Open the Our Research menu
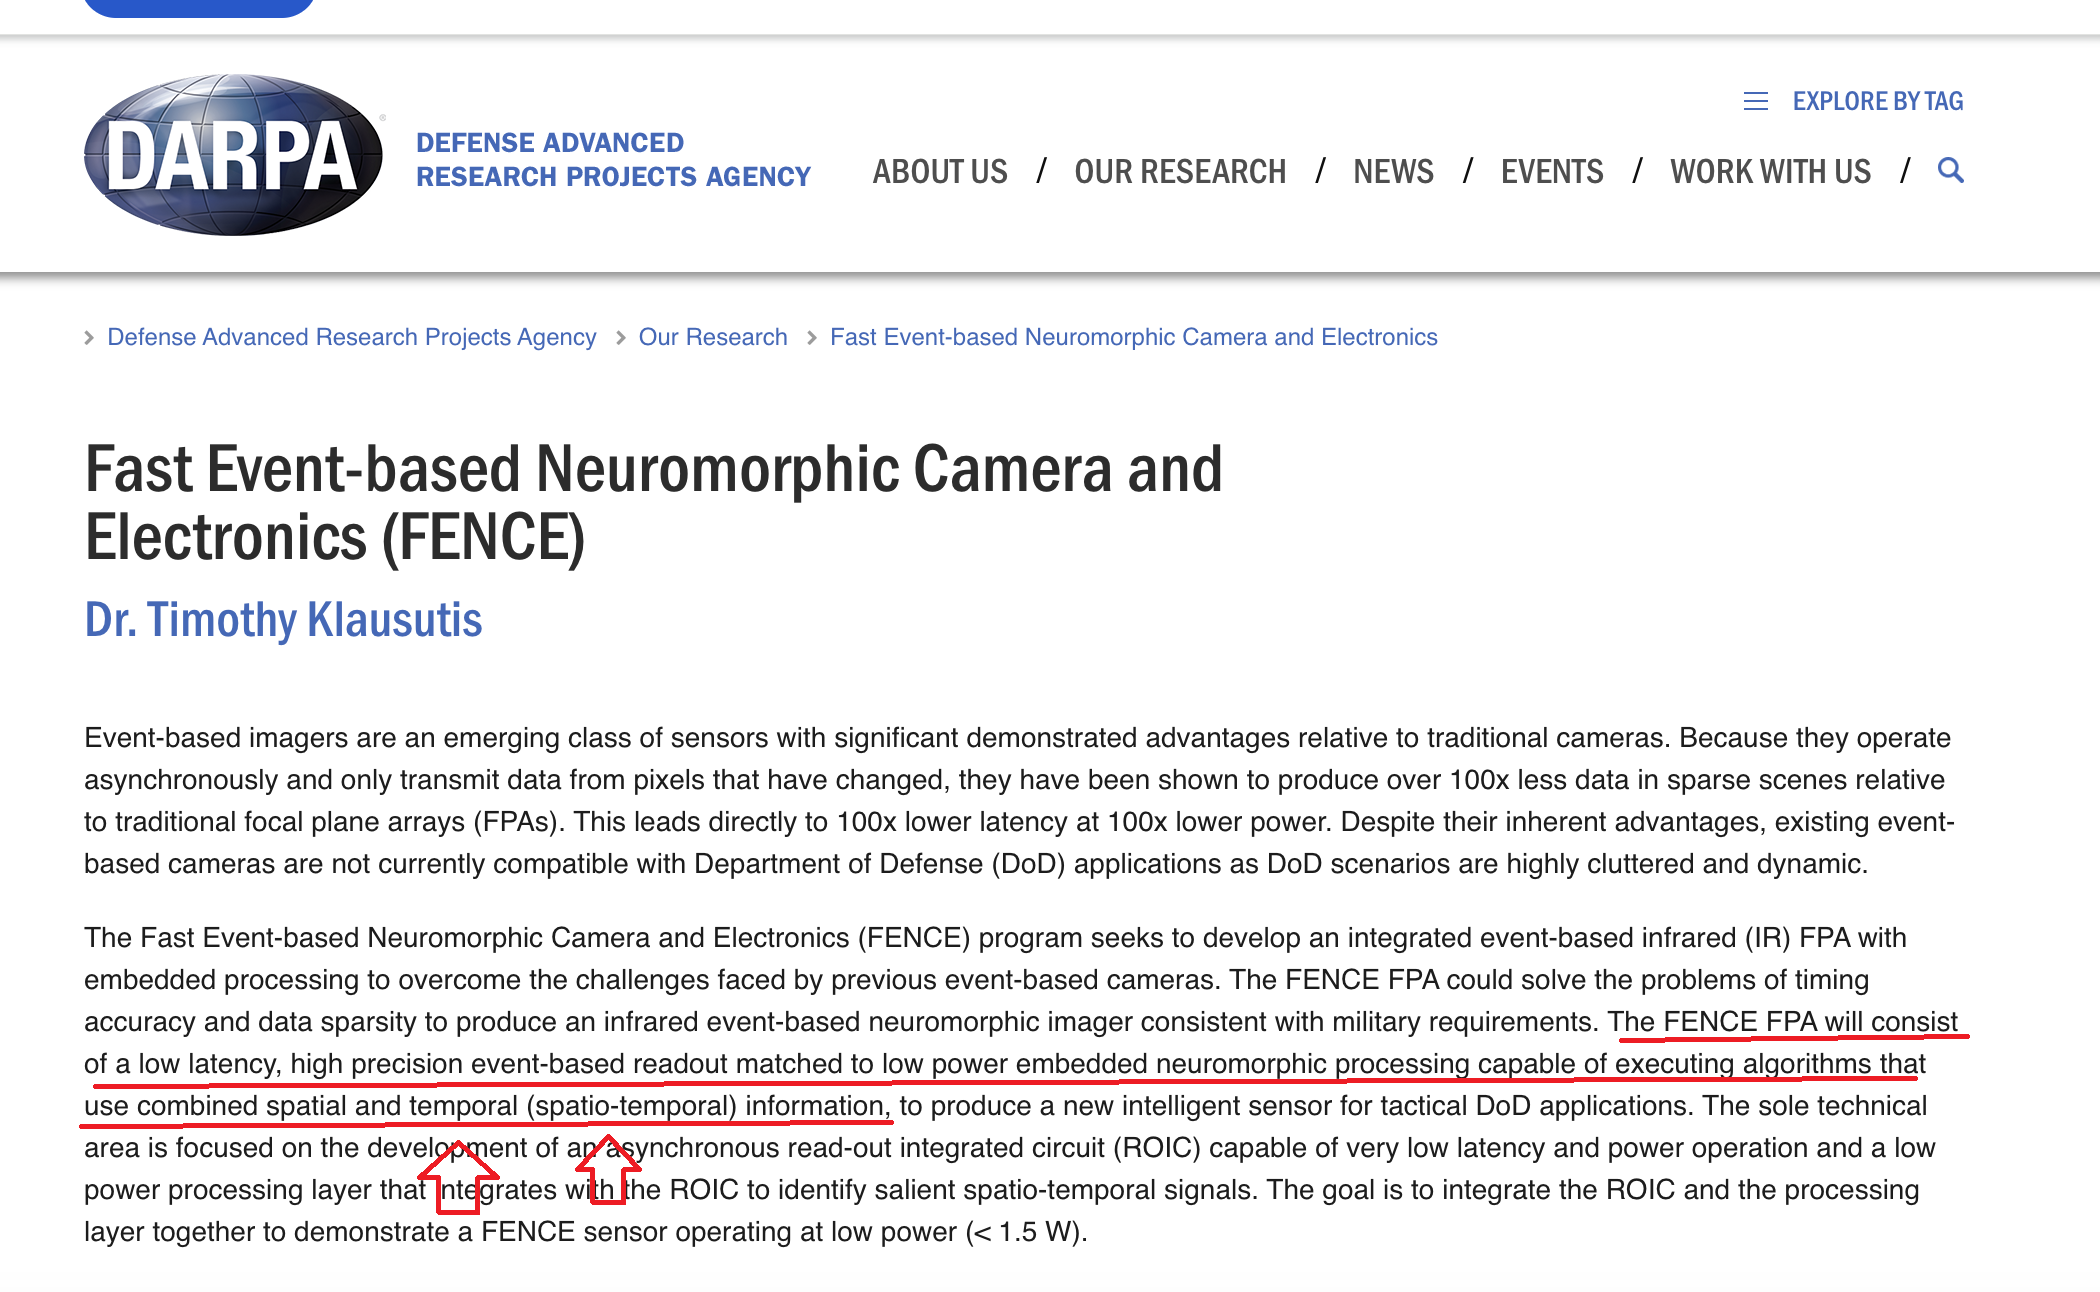2100x1292 pixels. (x=1180, y=171)
